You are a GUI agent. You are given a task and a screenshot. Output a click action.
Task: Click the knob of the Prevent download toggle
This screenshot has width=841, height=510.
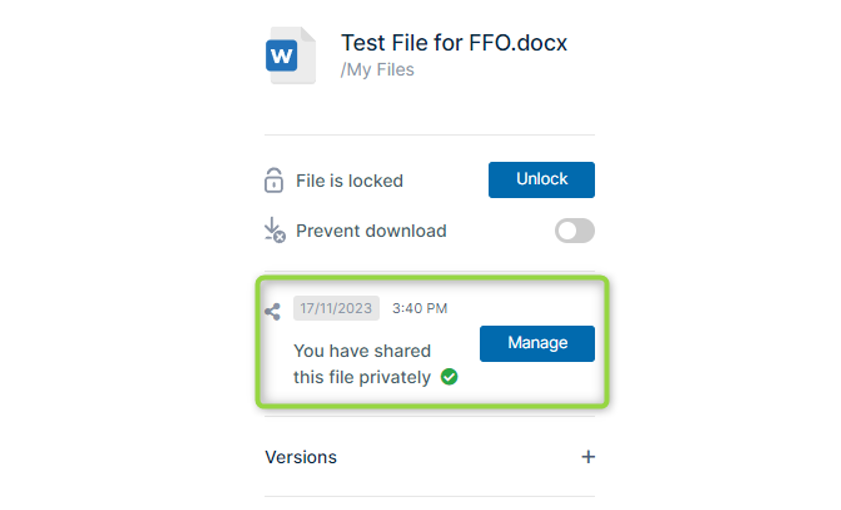[567, 231]
